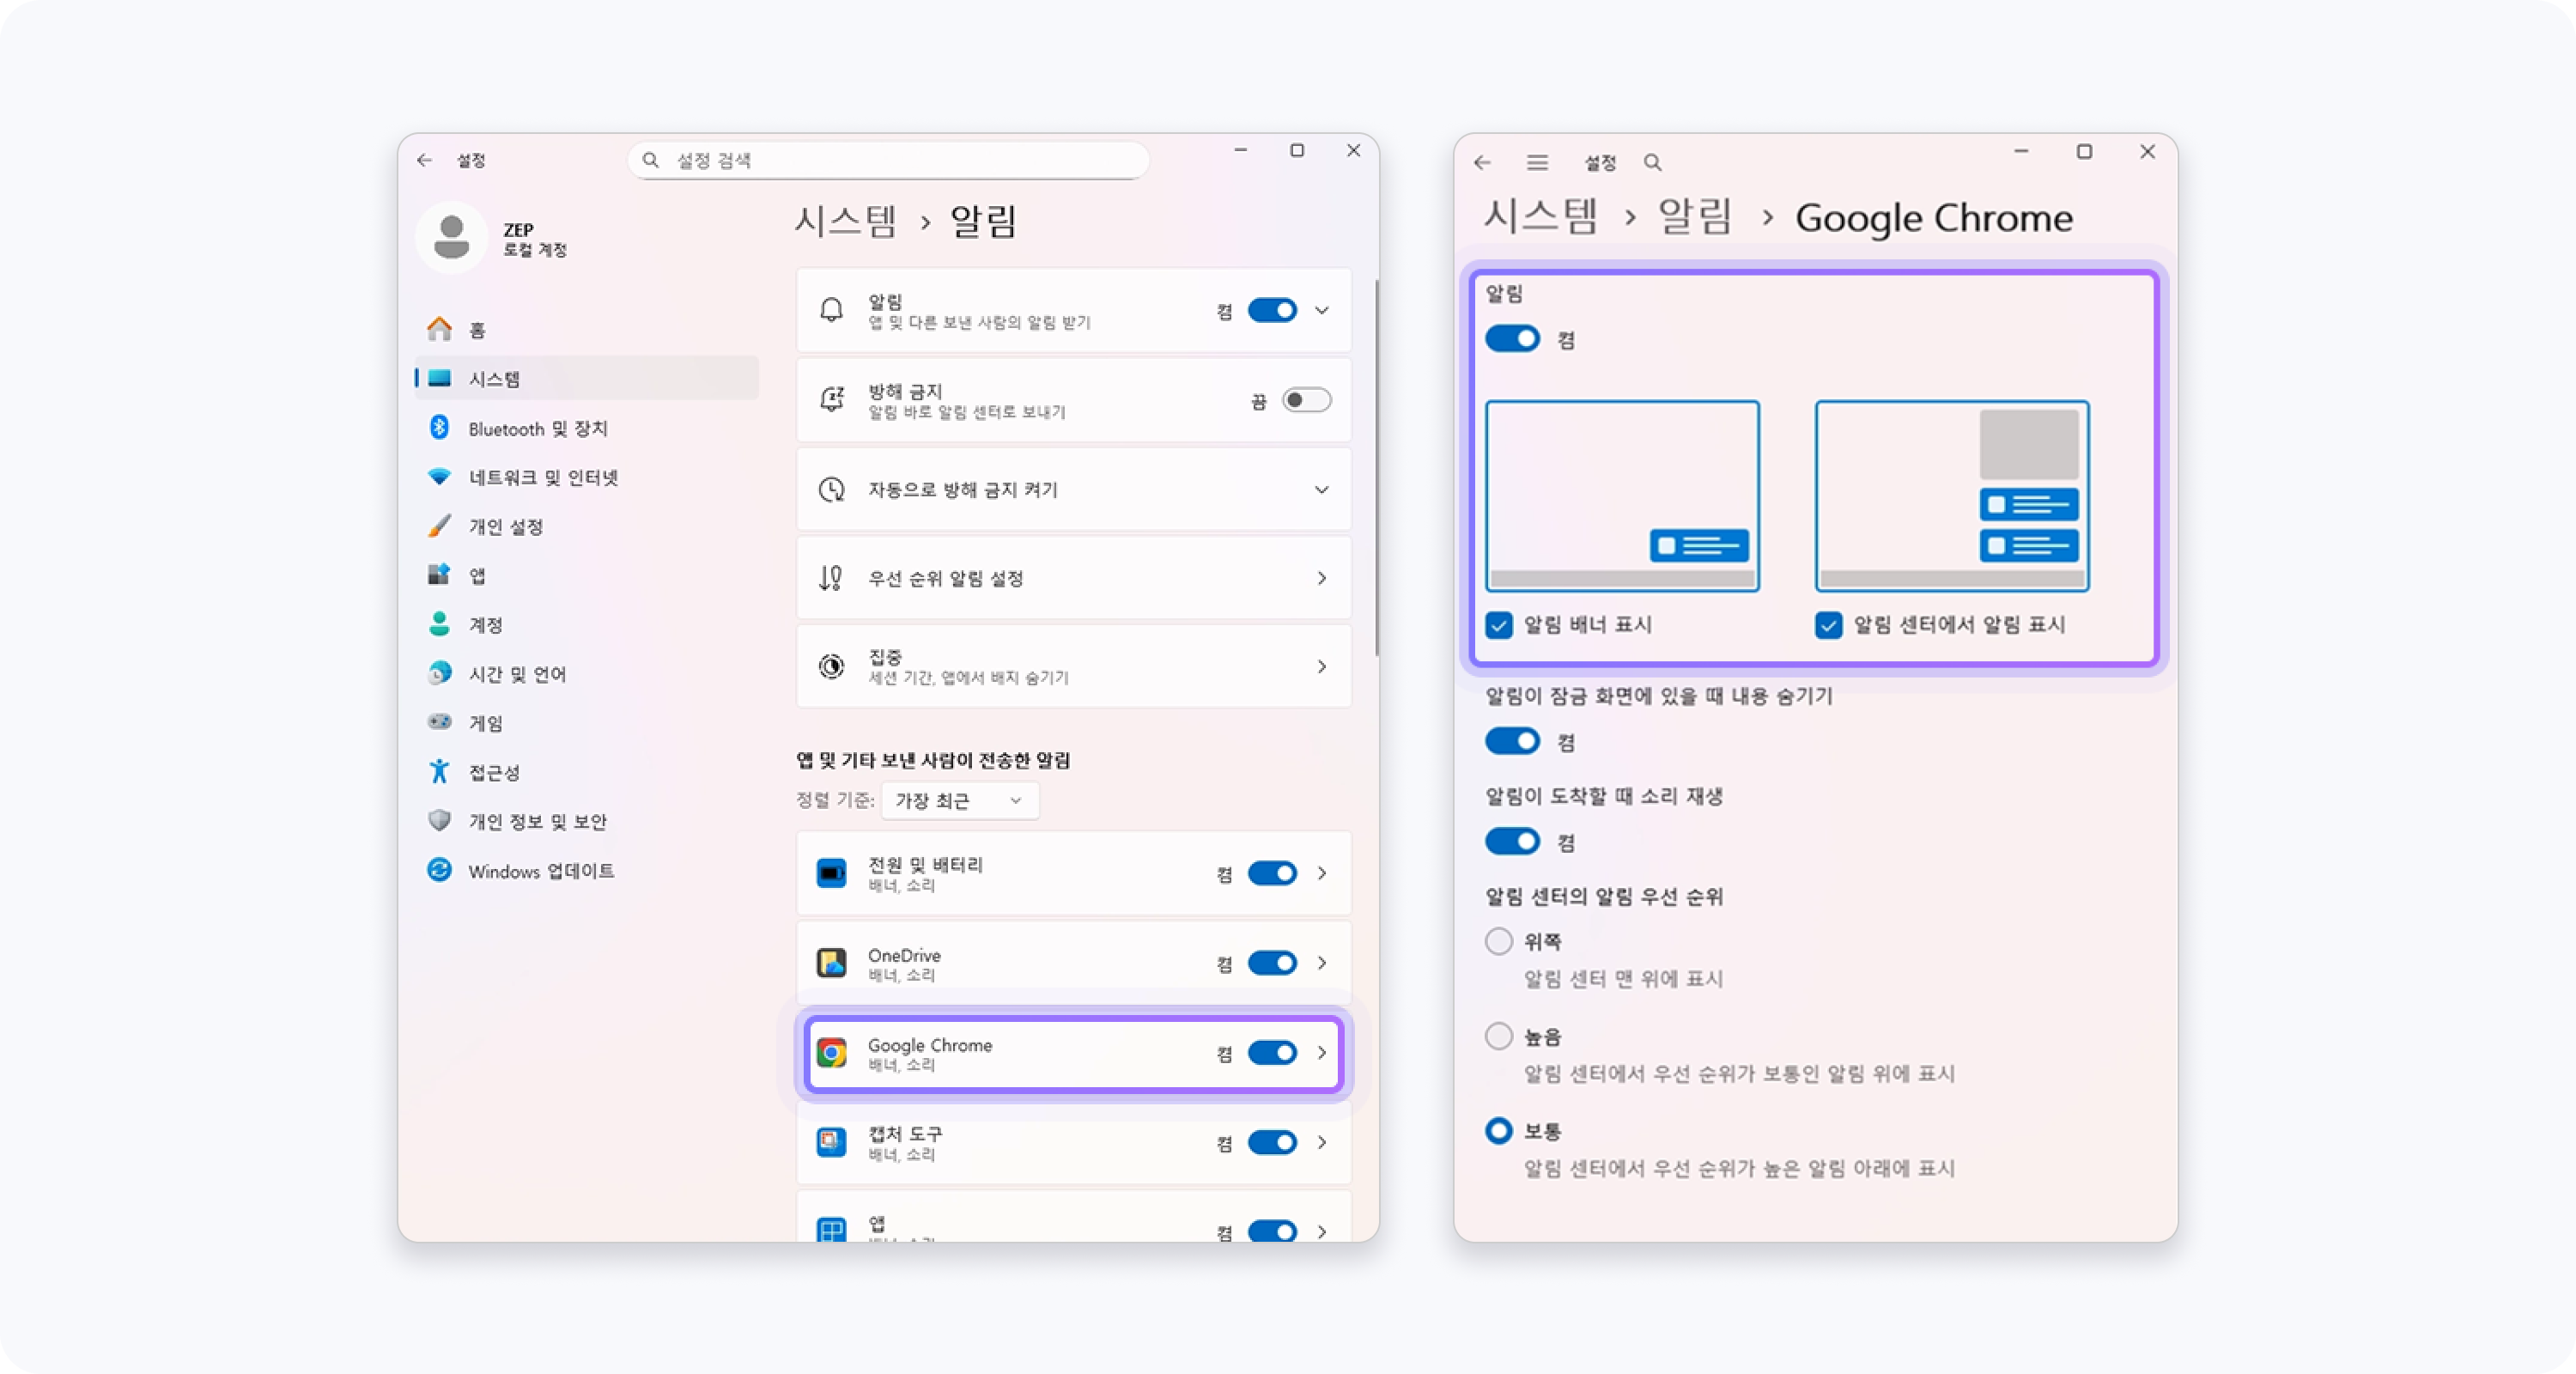
Task: Toggle Google Chrome notifications switch in list
Action: coord(1272,1053)
